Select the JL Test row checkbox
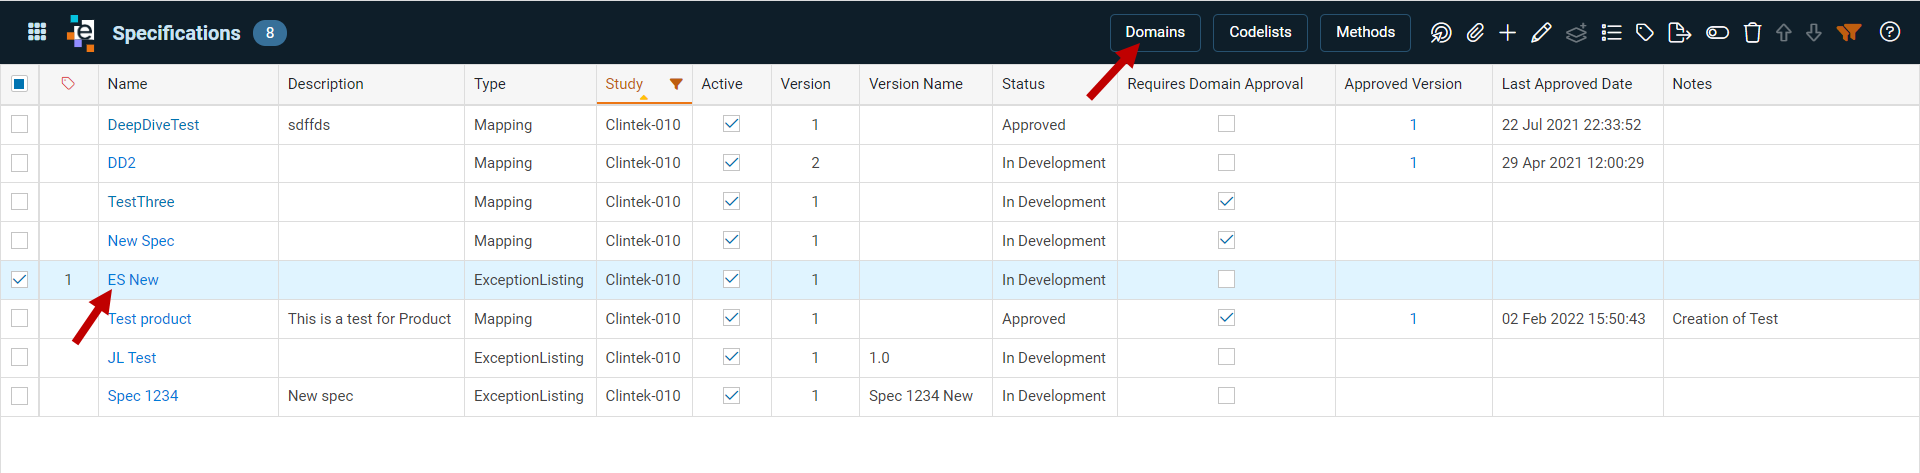 click(x=19, y=357)
